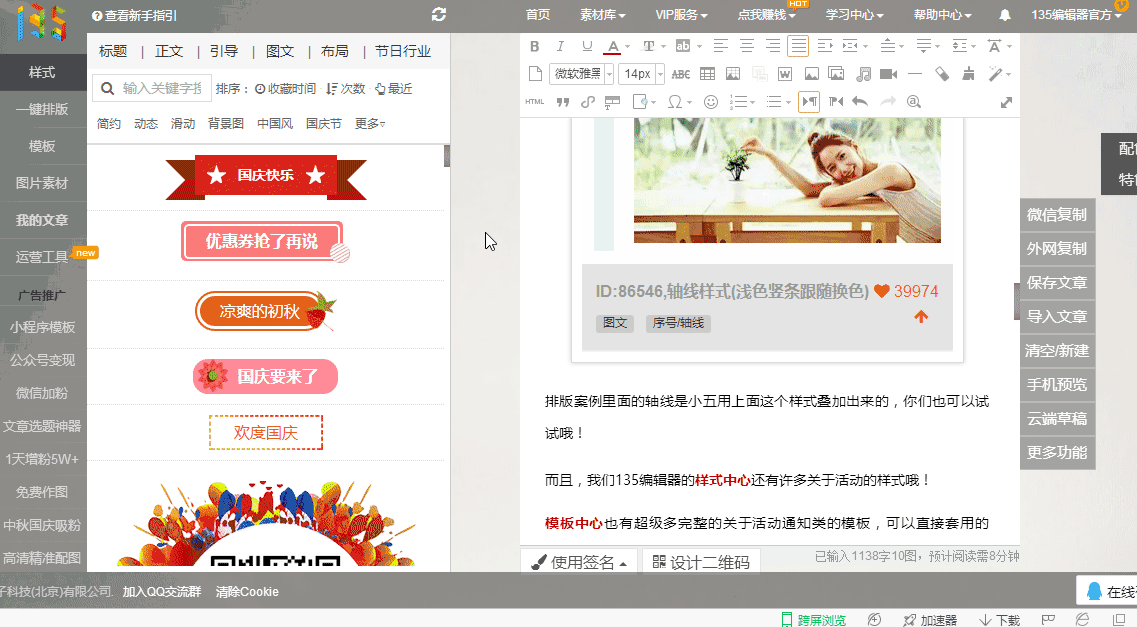Click the 保存文章 button

[1057, 283]
